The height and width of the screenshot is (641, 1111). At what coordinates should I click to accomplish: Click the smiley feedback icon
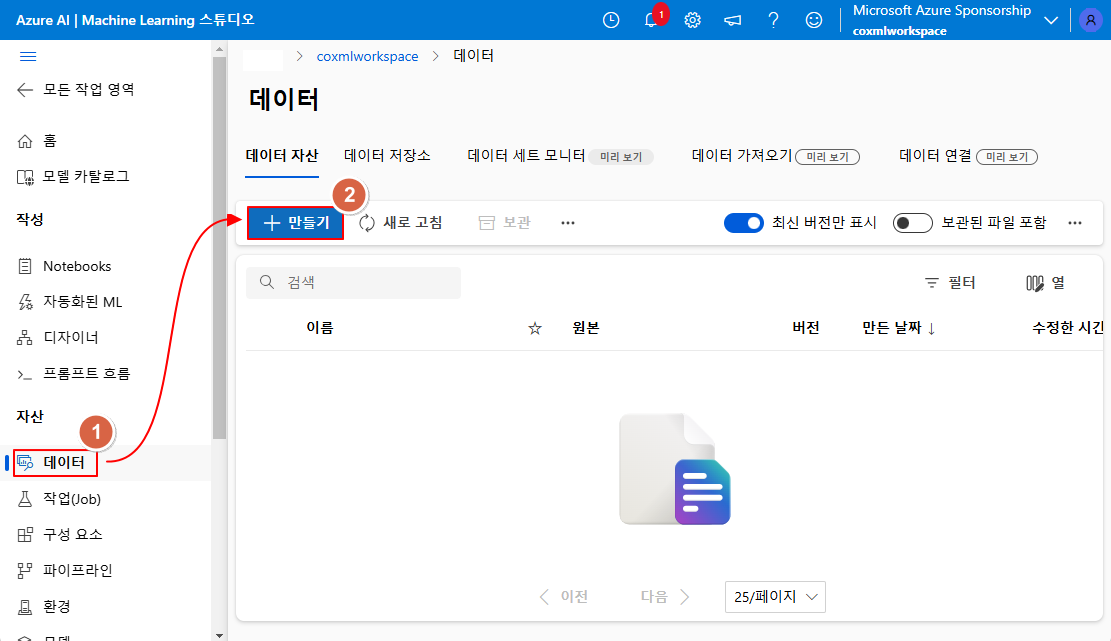click(x=813, y=21)
